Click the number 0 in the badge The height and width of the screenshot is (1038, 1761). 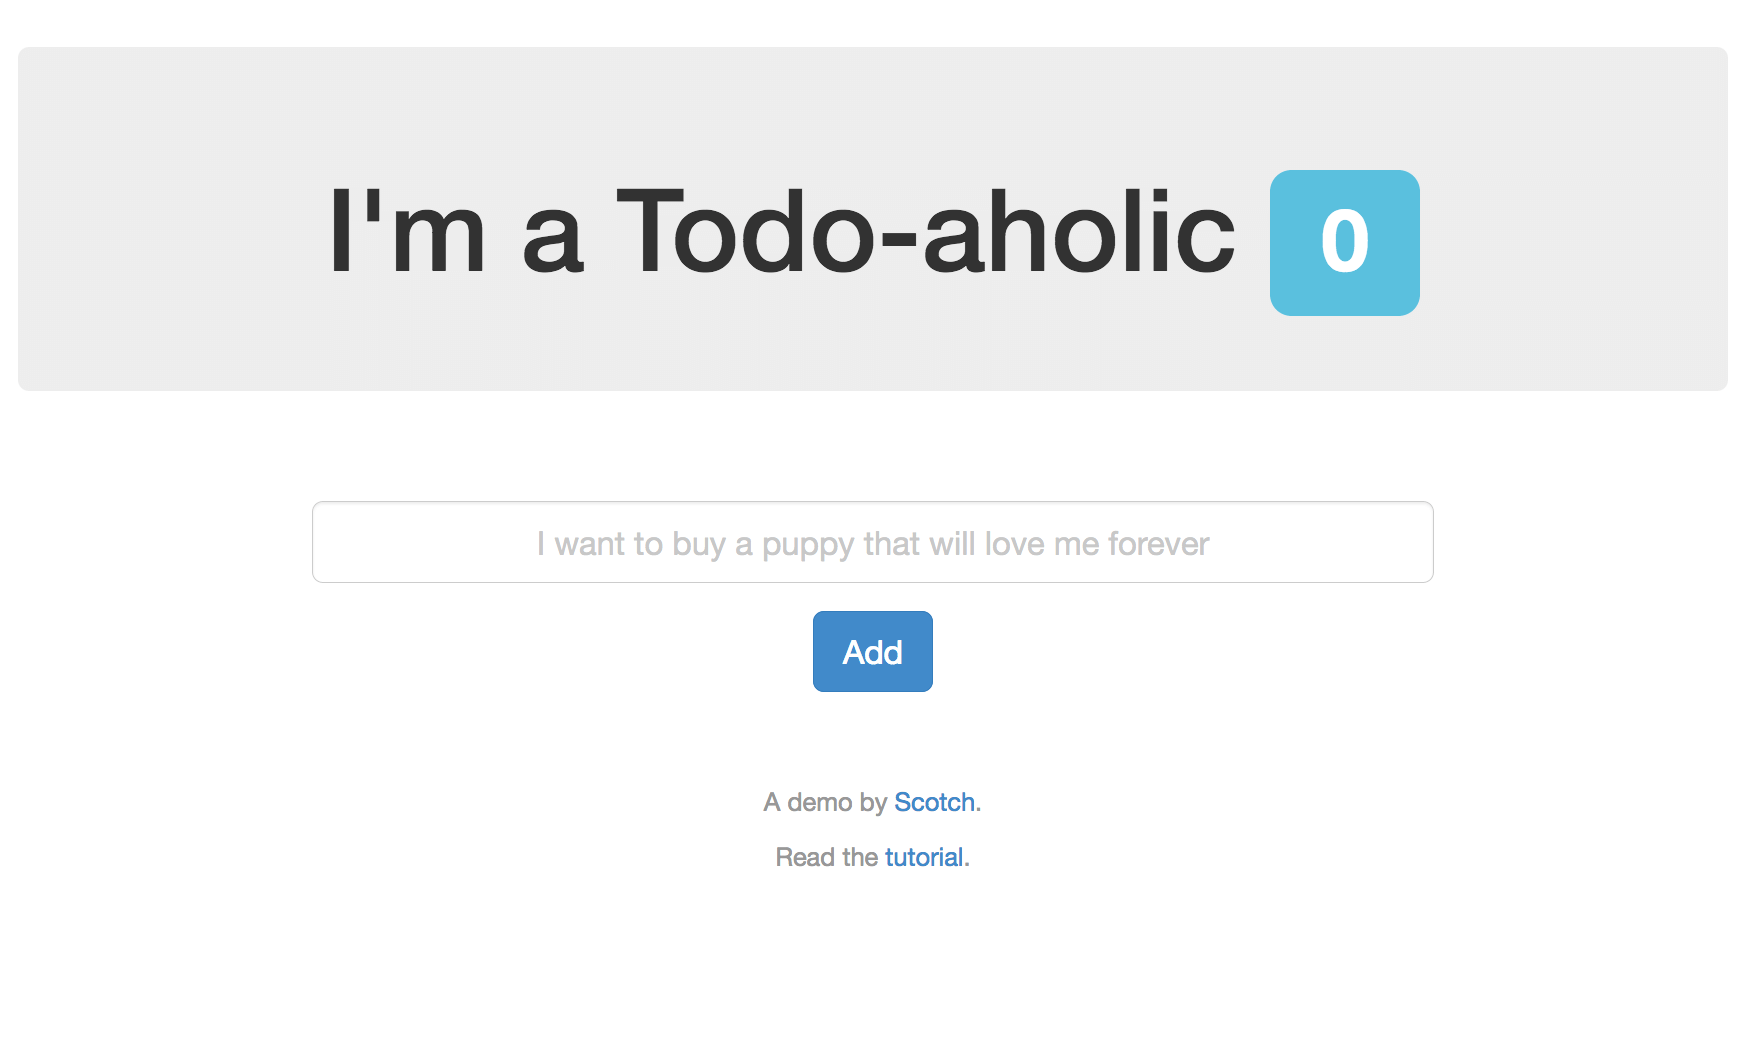click(x=1344, y=242)
